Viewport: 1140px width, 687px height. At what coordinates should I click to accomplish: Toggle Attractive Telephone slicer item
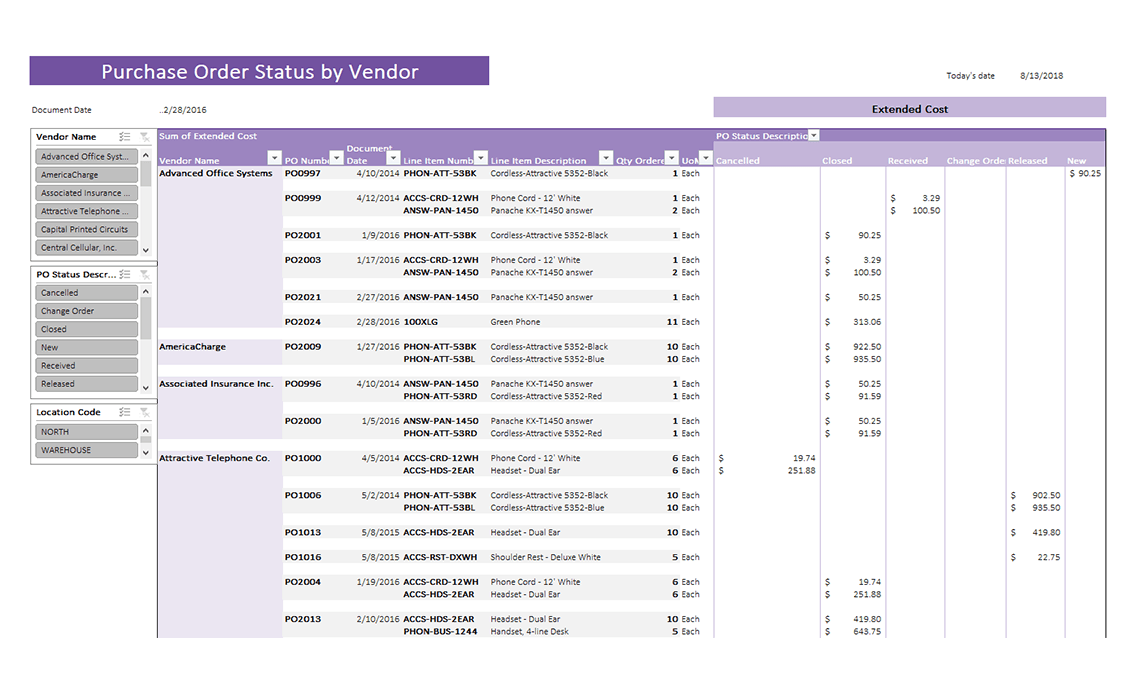(87, 211)
